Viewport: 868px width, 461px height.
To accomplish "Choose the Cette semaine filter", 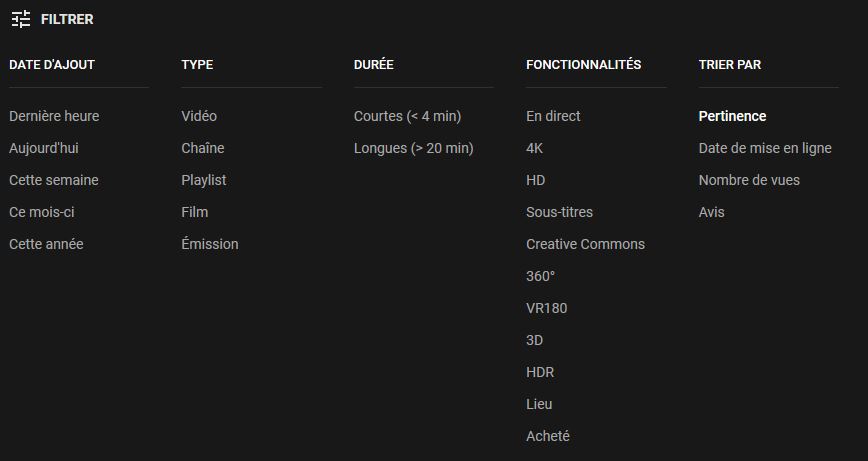I will coord(54,180).
